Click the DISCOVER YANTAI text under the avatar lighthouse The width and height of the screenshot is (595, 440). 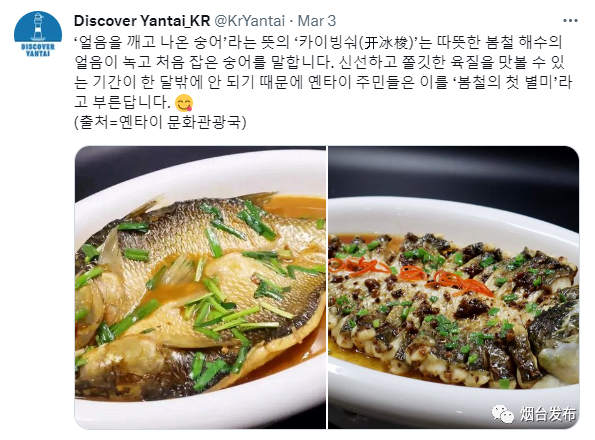click(x=38, y=50)
